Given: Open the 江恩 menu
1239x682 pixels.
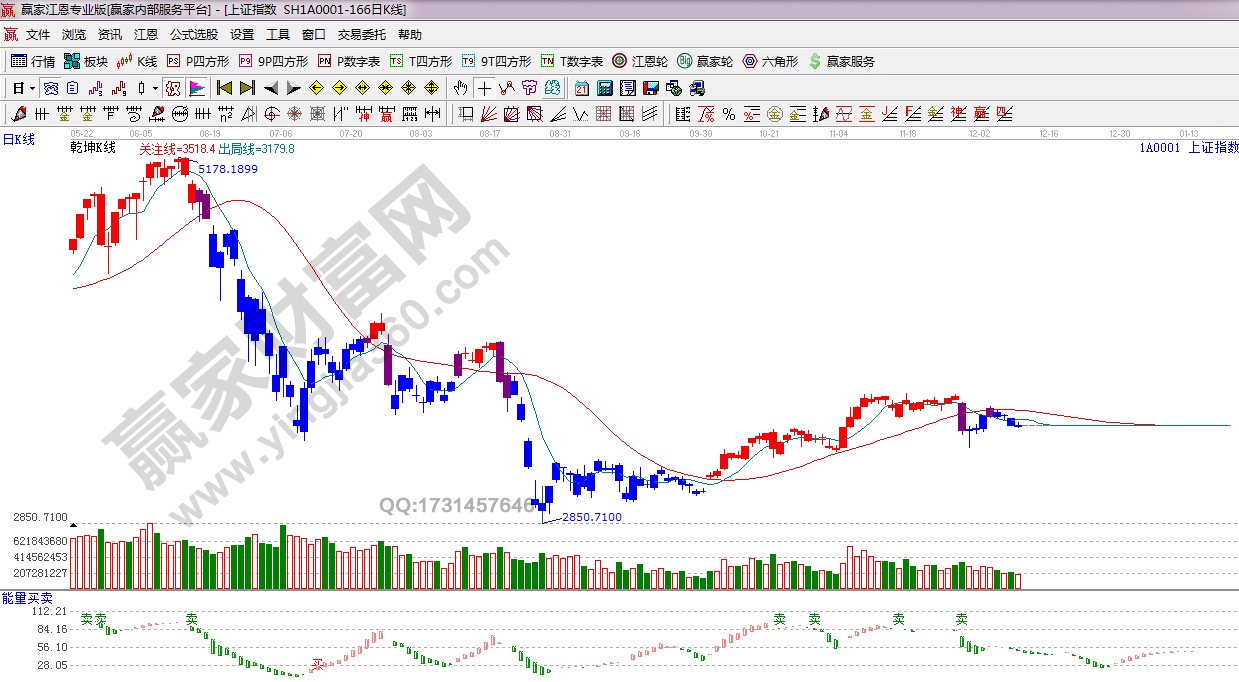Looking at the screenshot, I should coord(146,34).
